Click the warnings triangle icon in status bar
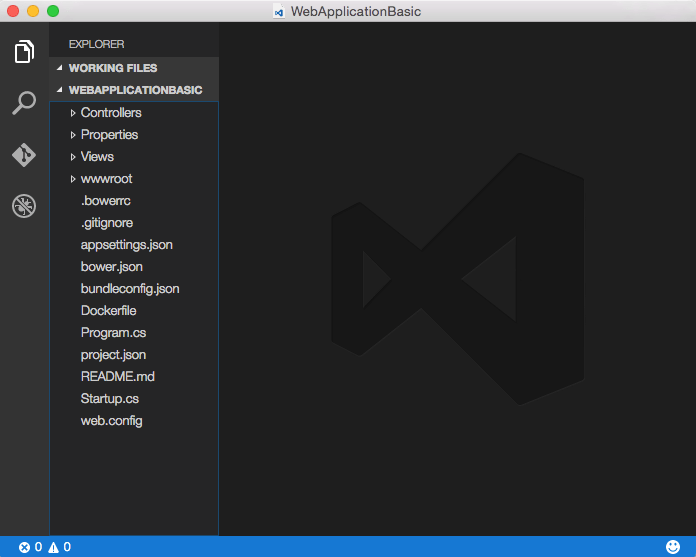This screenshot has width=696, height=557. [x=54, y=547]
